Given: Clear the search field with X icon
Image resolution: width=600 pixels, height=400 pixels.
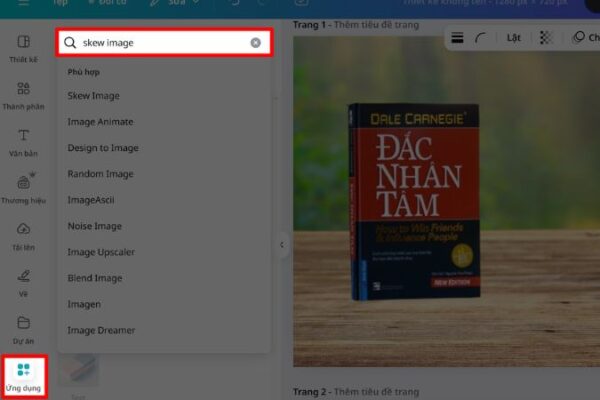Looking at the screenshot, I should [255, 43].
